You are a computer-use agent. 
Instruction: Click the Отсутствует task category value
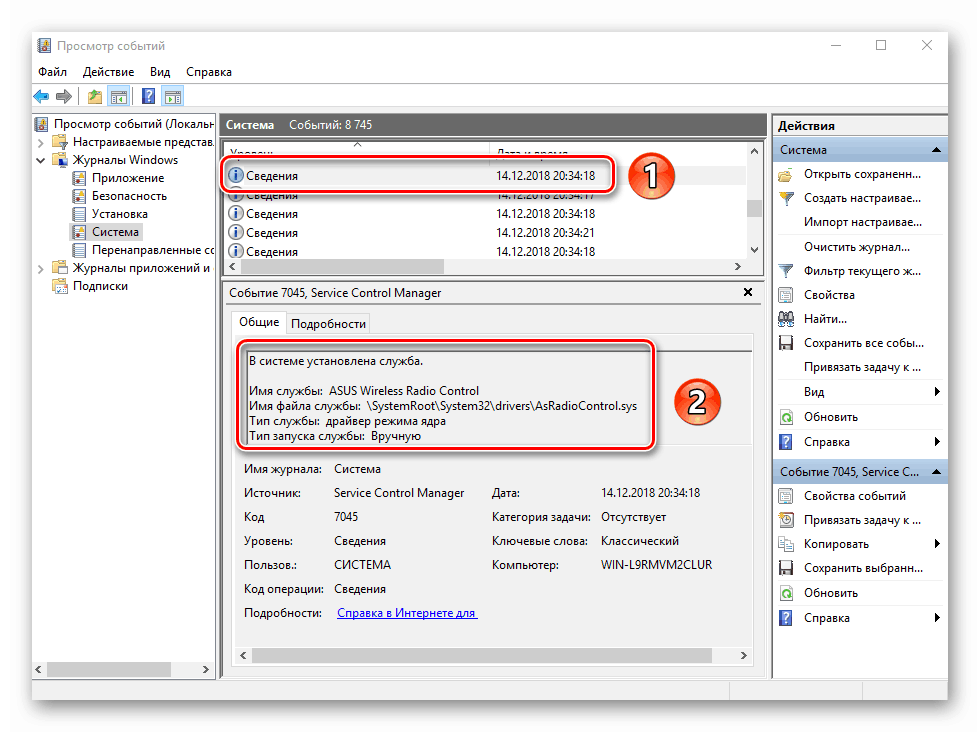click(633, 517)
